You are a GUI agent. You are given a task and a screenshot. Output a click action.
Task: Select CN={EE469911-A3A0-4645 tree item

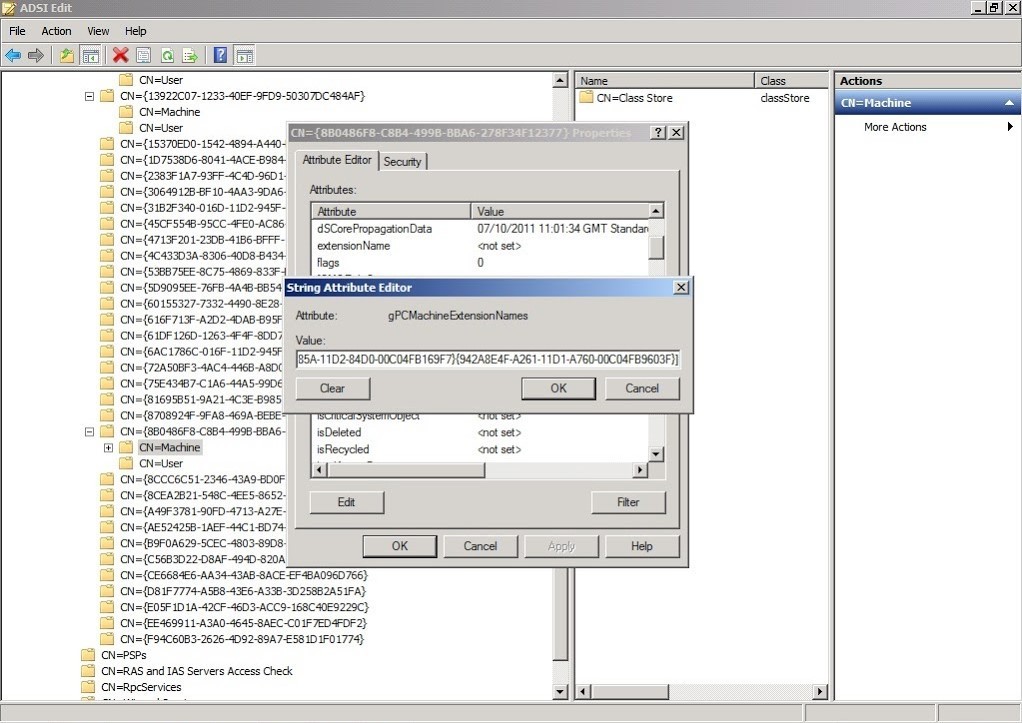click(243, 623)
